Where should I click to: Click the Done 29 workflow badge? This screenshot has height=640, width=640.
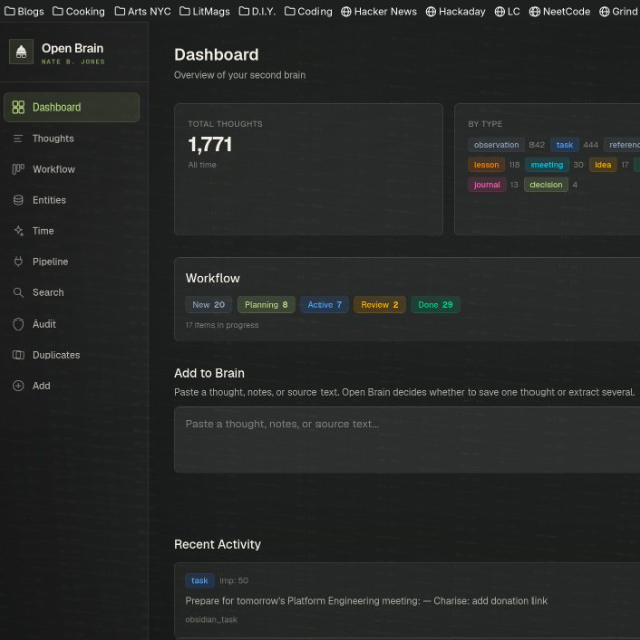click(436, 305)
